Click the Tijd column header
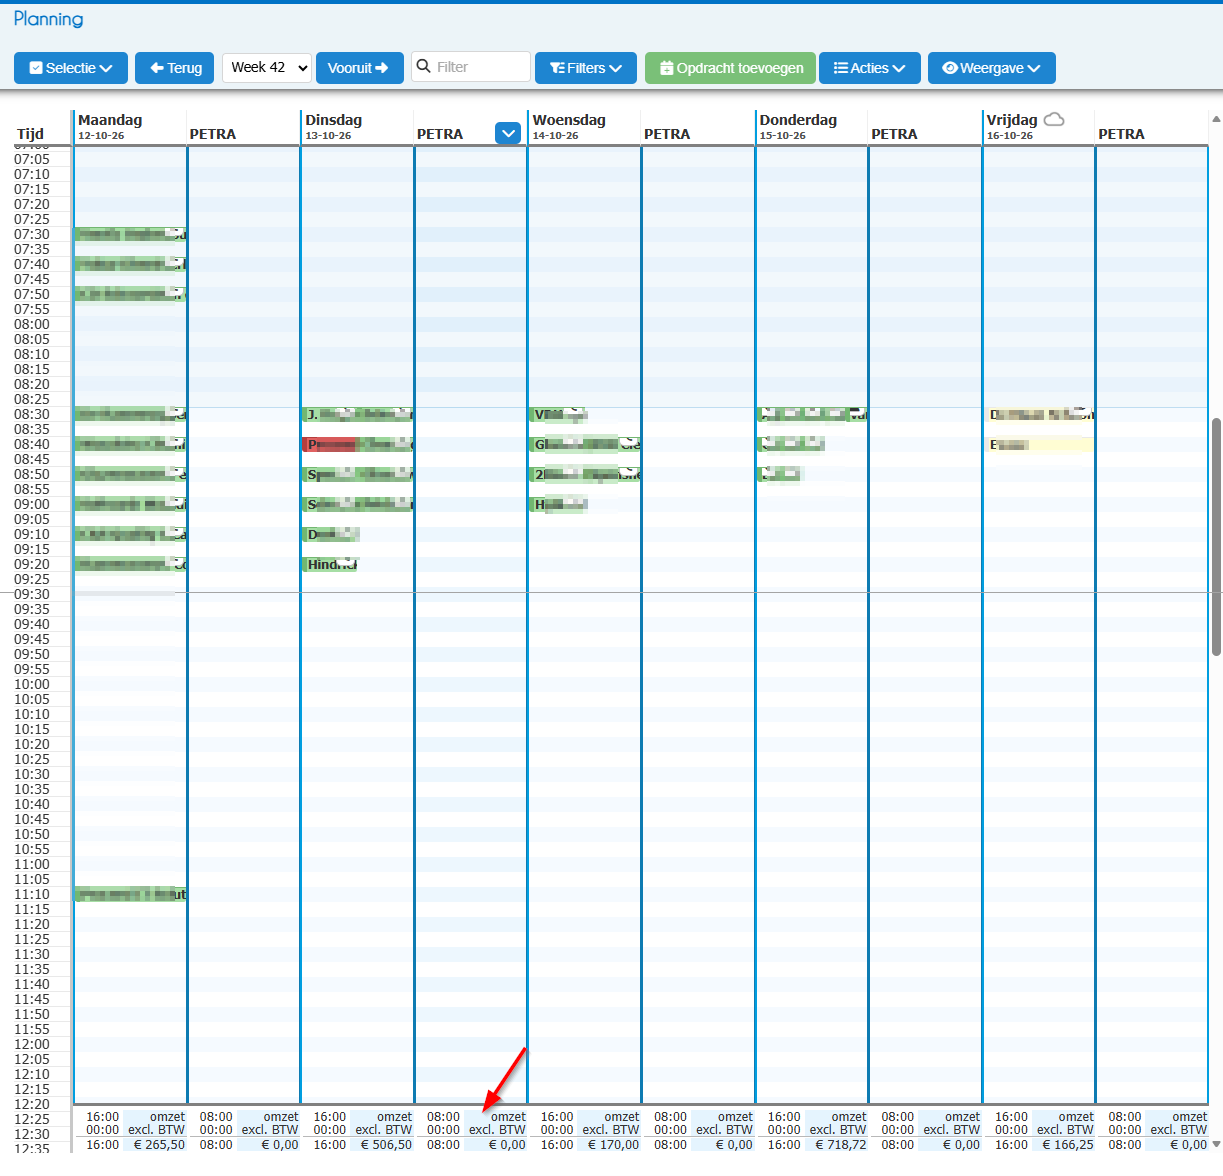Viewport: 1223px width, 1176px height. pos(31,134)
